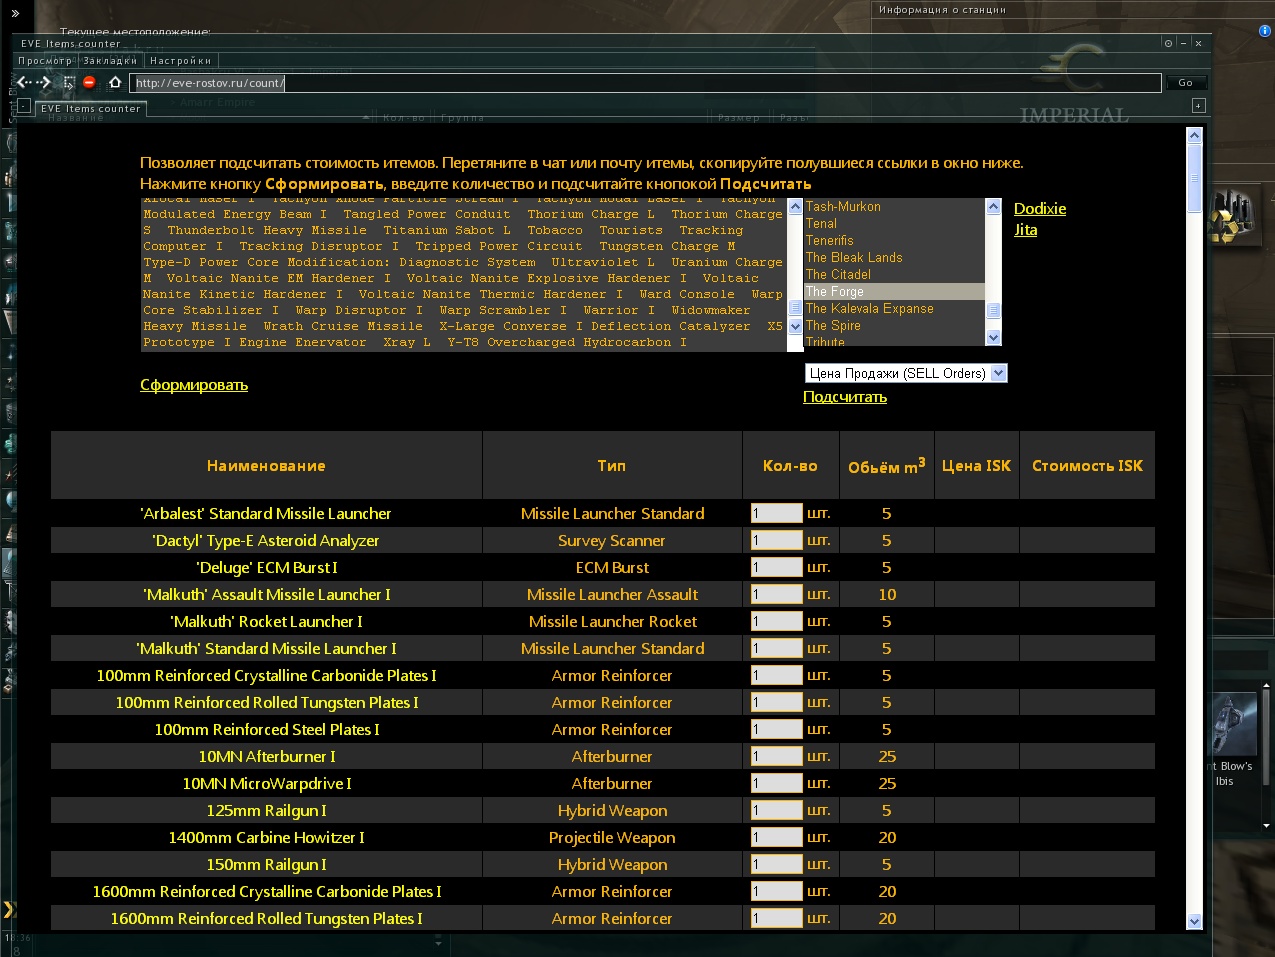Go forward with the browser's right arrow
The image size is (1275, 957).
44,83
